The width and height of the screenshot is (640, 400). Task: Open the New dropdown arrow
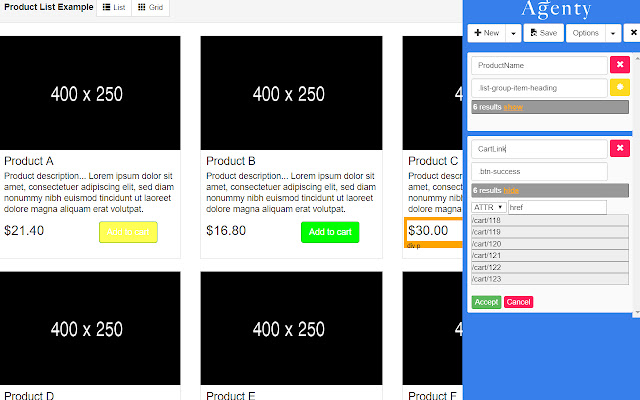[513, 33]
